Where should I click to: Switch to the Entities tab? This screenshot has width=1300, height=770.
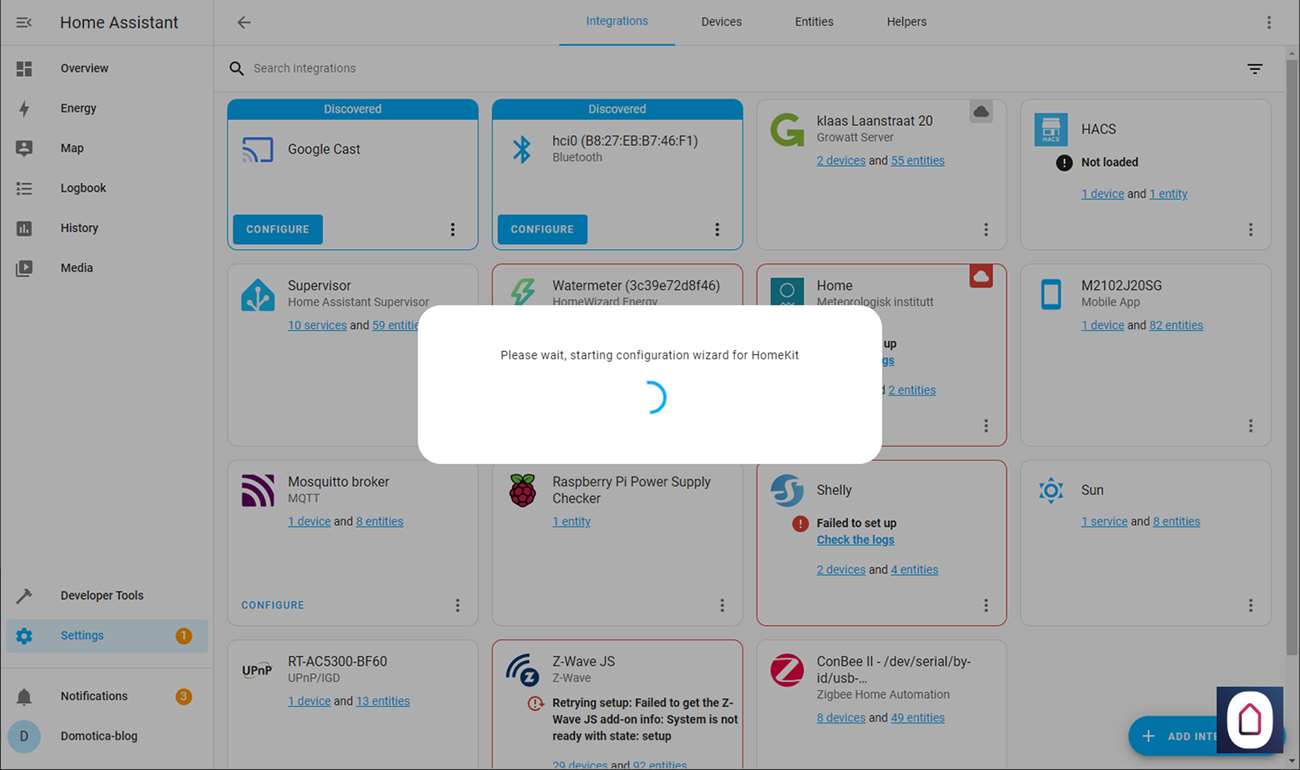point(814,22)
